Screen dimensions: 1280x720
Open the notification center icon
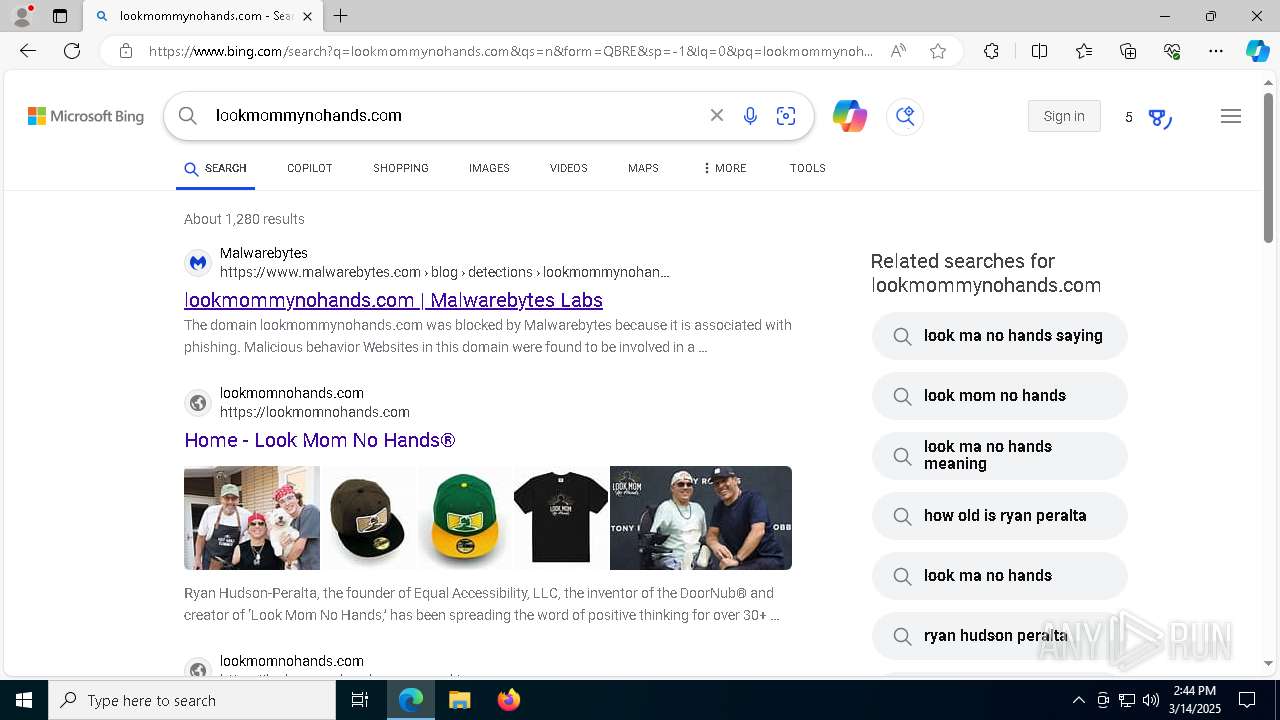[1247, 700]
